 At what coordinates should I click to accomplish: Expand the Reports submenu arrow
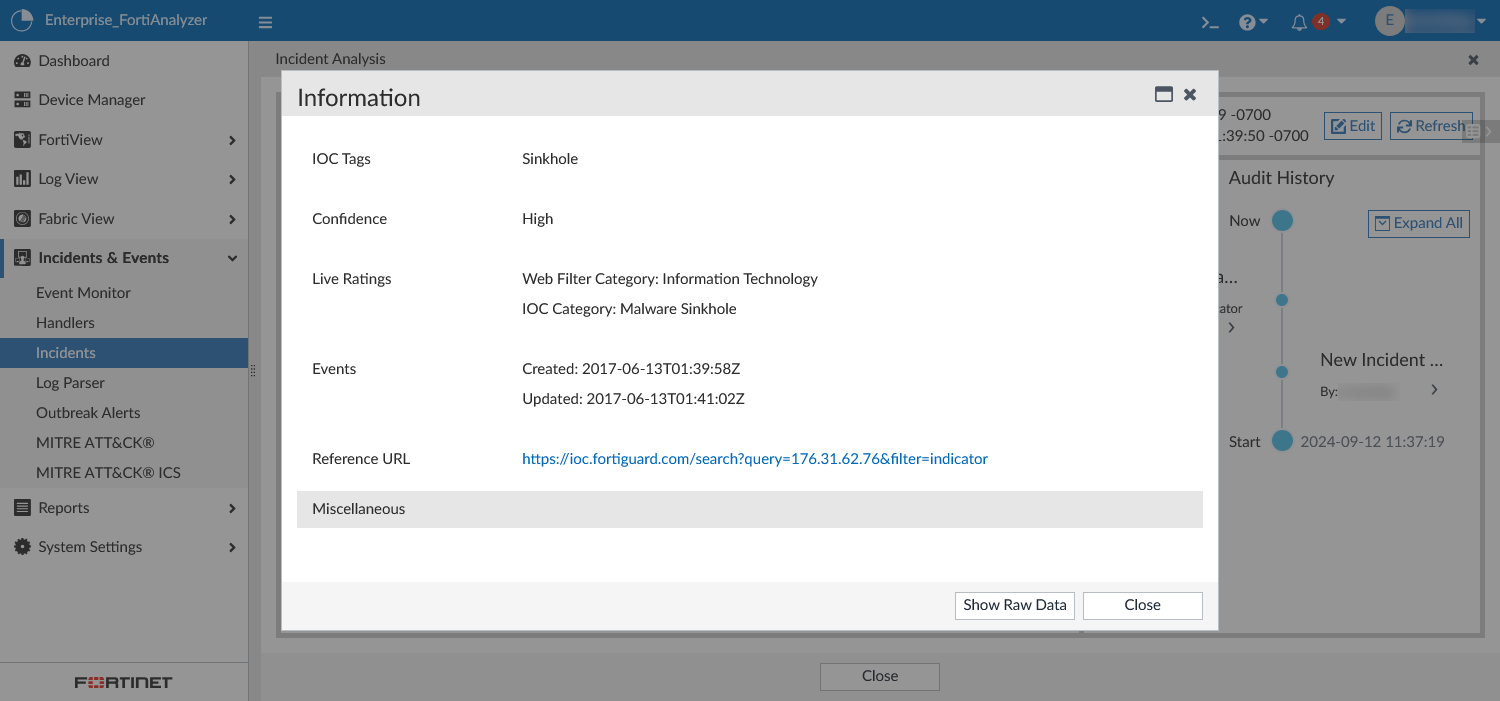coord(232,508)
